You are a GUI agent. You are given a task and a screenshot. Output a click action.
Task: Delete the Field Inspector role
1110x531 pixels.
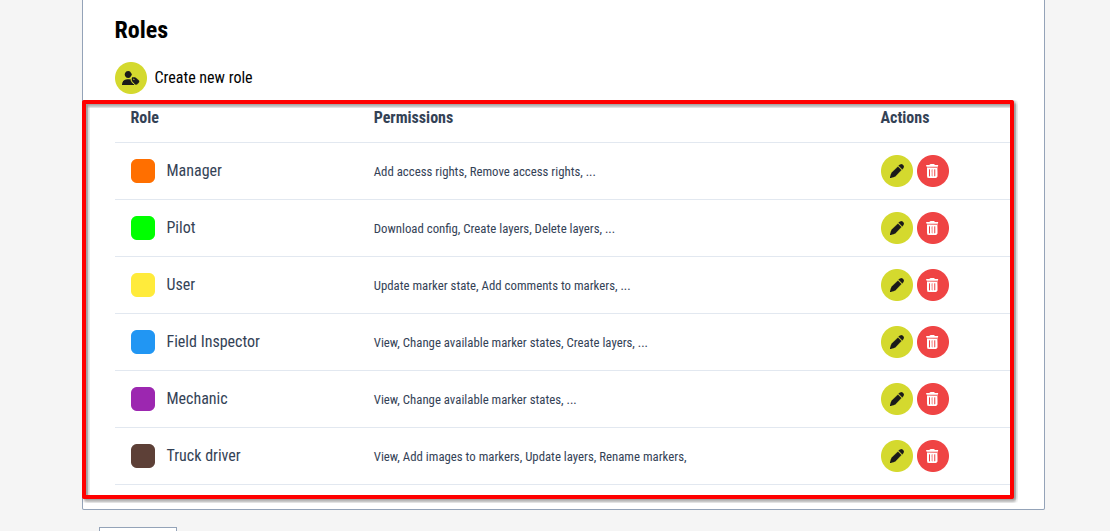933,342
